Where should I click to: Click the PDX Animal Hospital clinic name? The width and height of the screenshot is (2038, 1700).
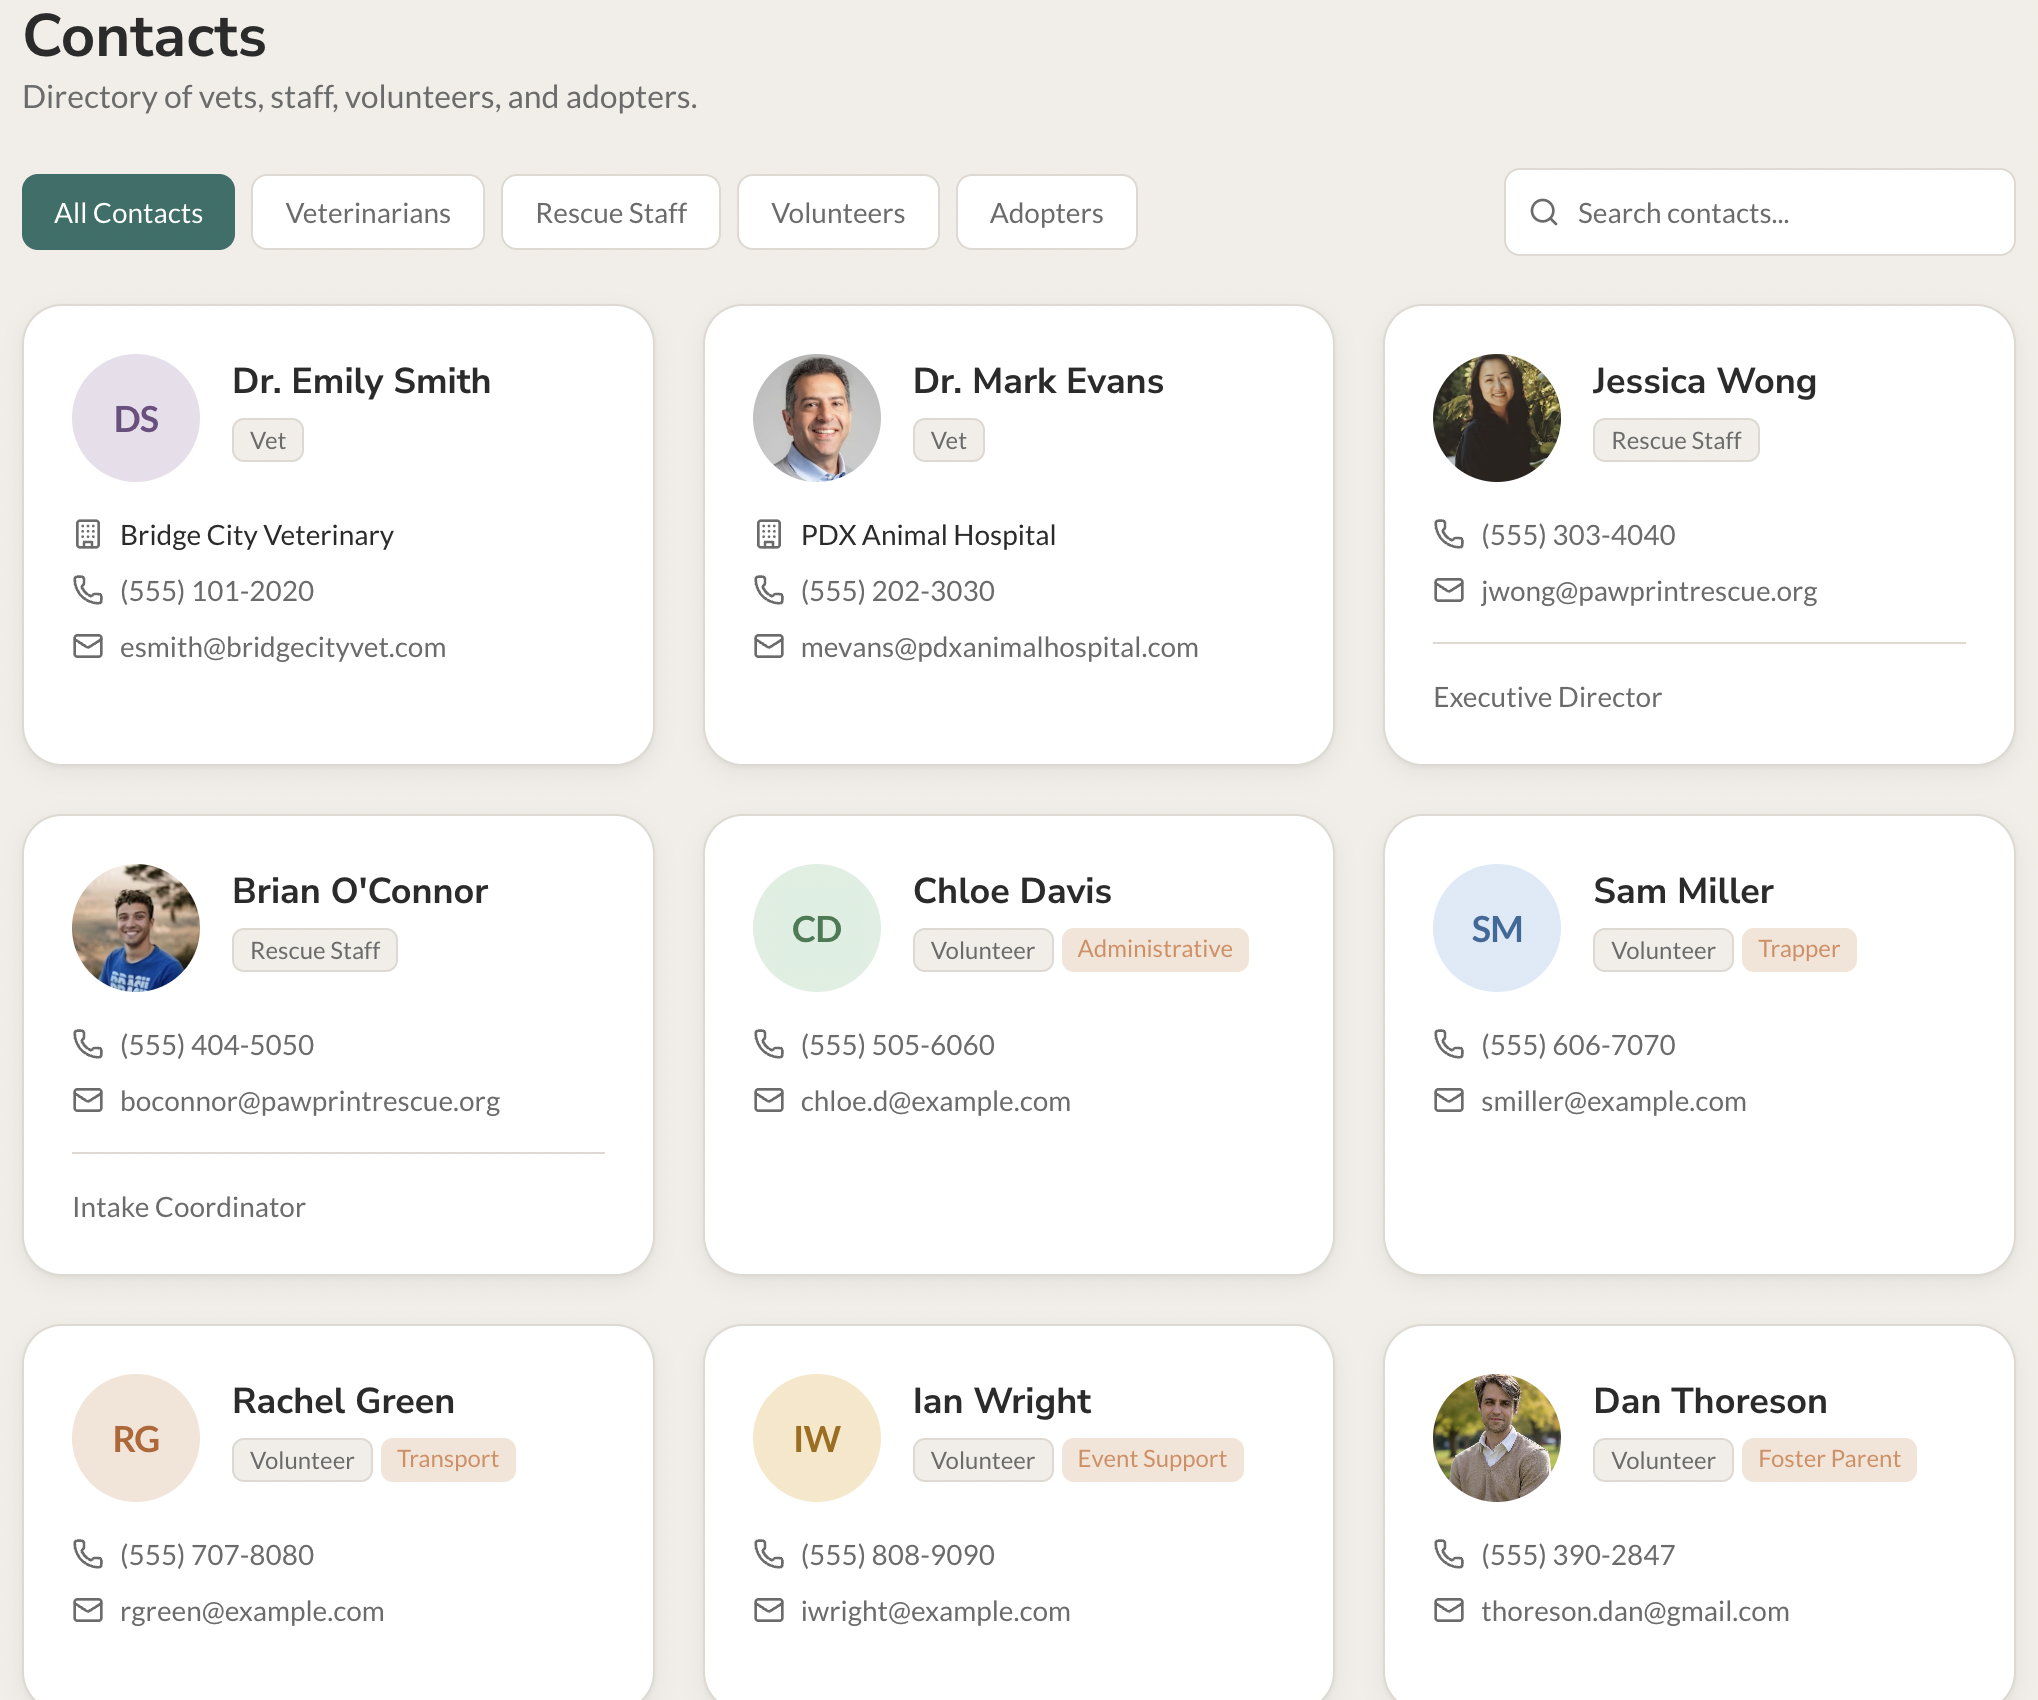coord(928,535)
